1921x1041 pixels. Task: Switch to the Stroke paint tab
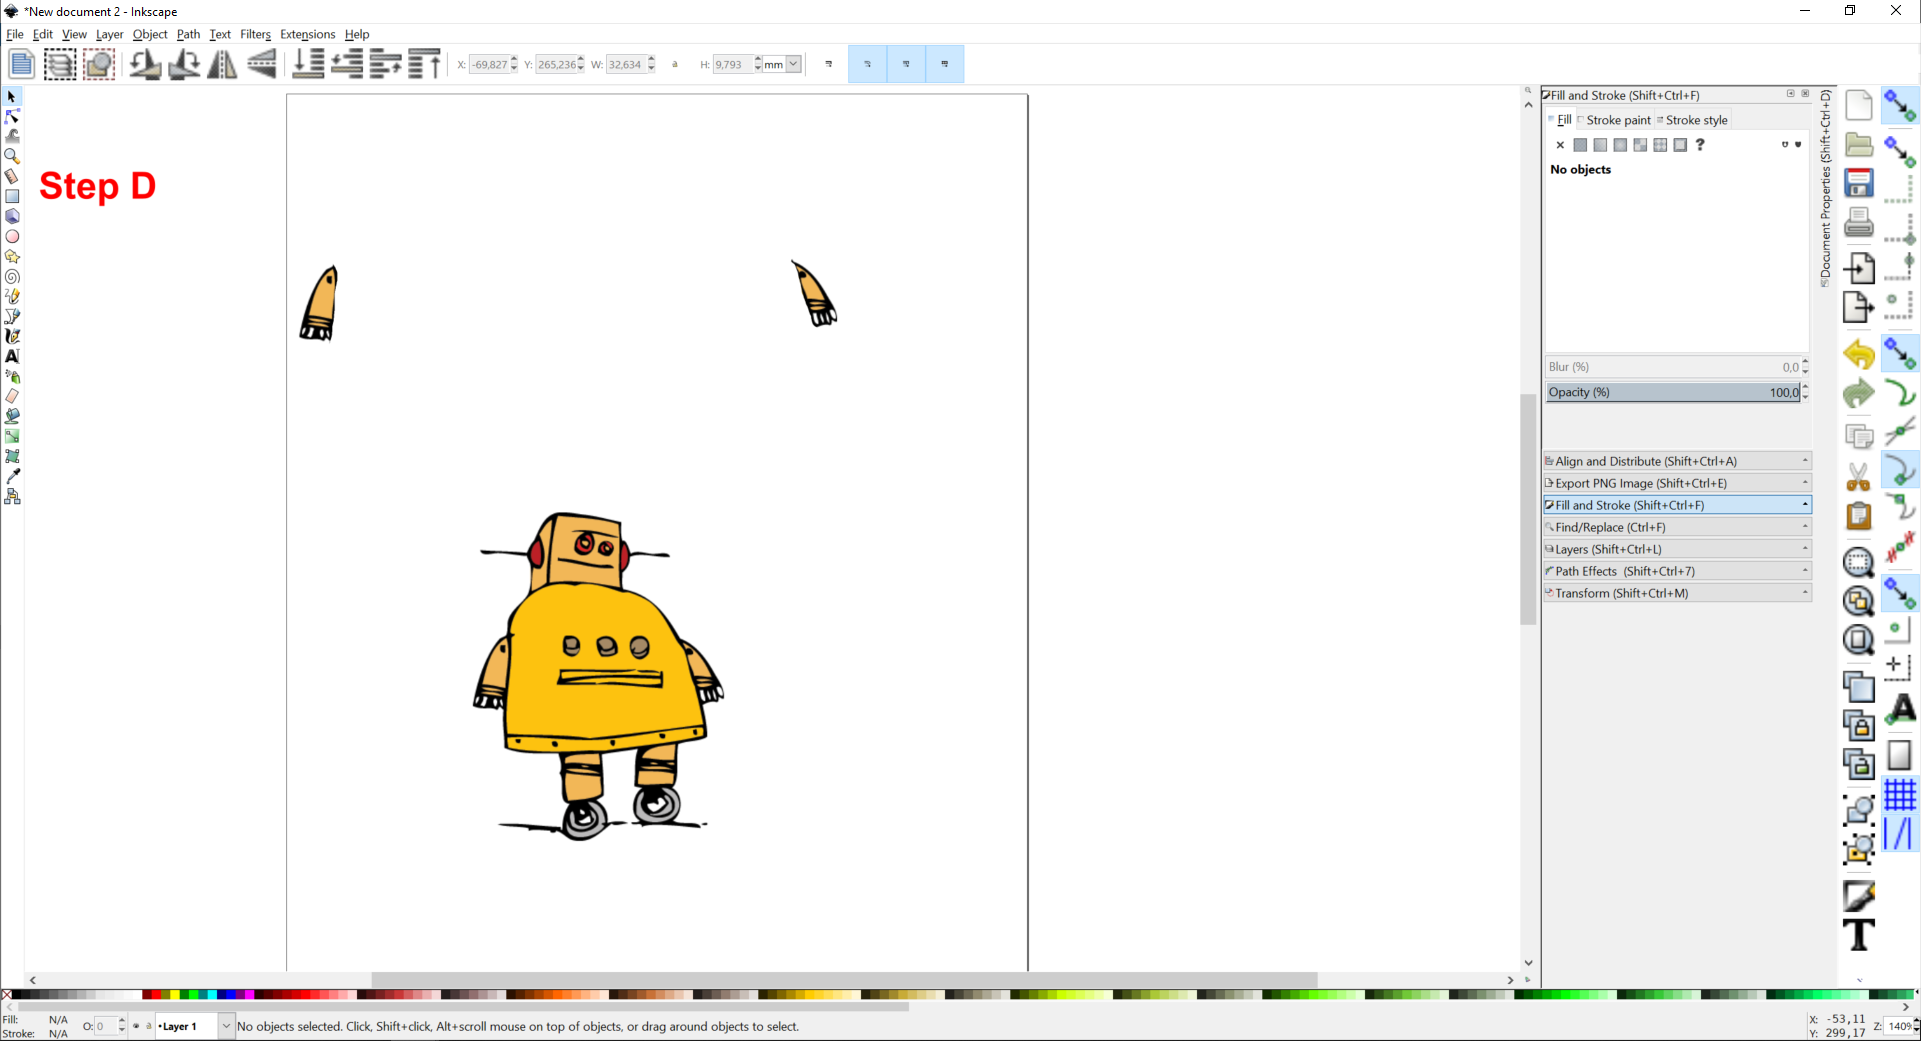(x=1614, y=120)
